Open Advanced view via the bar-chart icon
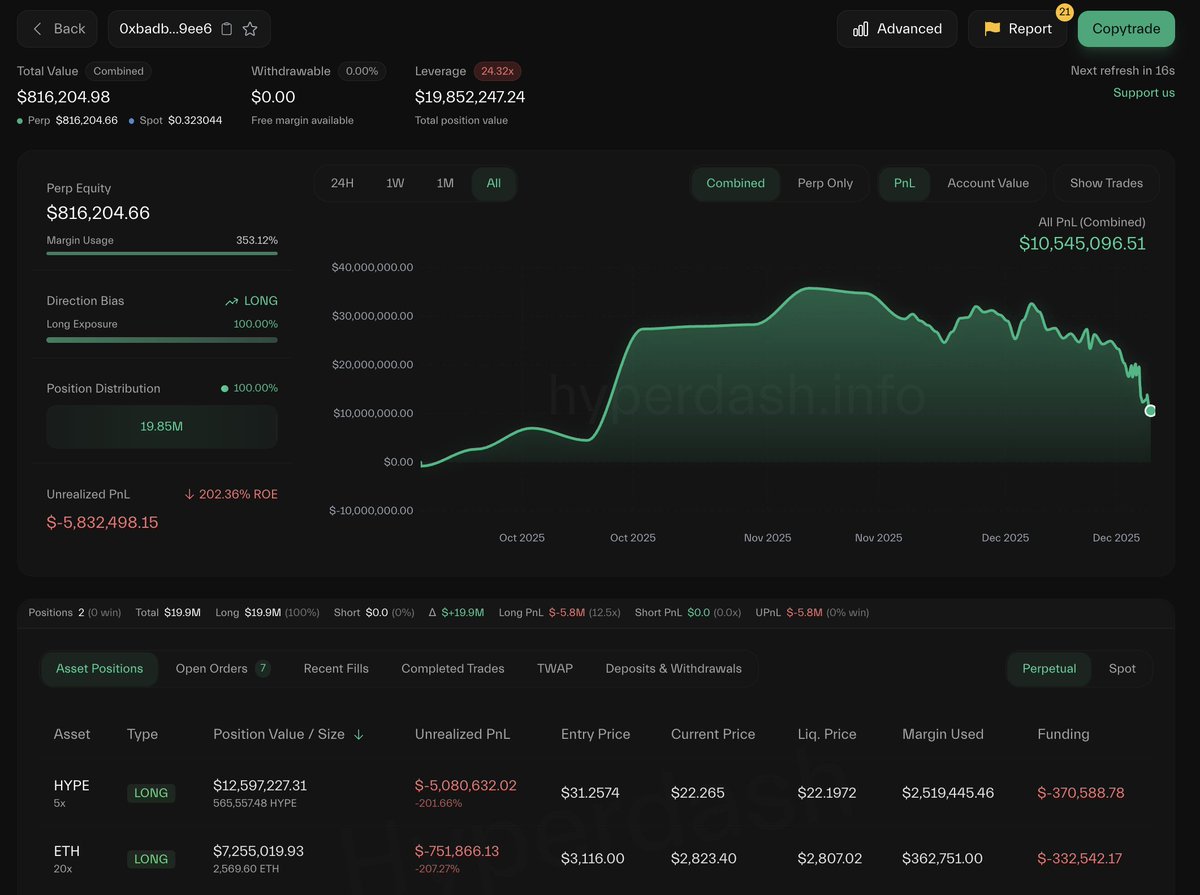 click(x=862, y=29)
